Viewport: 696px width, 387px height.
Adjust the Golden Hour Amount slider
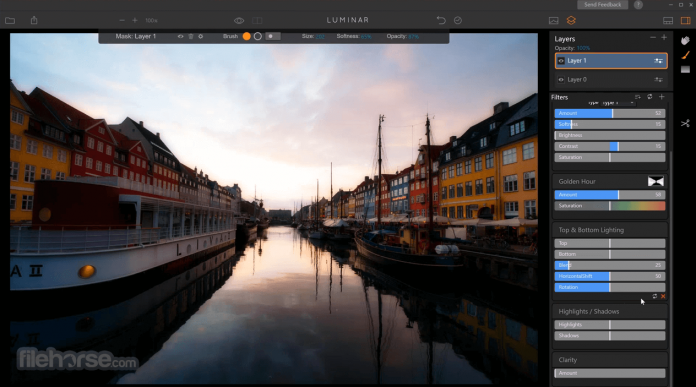[x=610, y=195]
